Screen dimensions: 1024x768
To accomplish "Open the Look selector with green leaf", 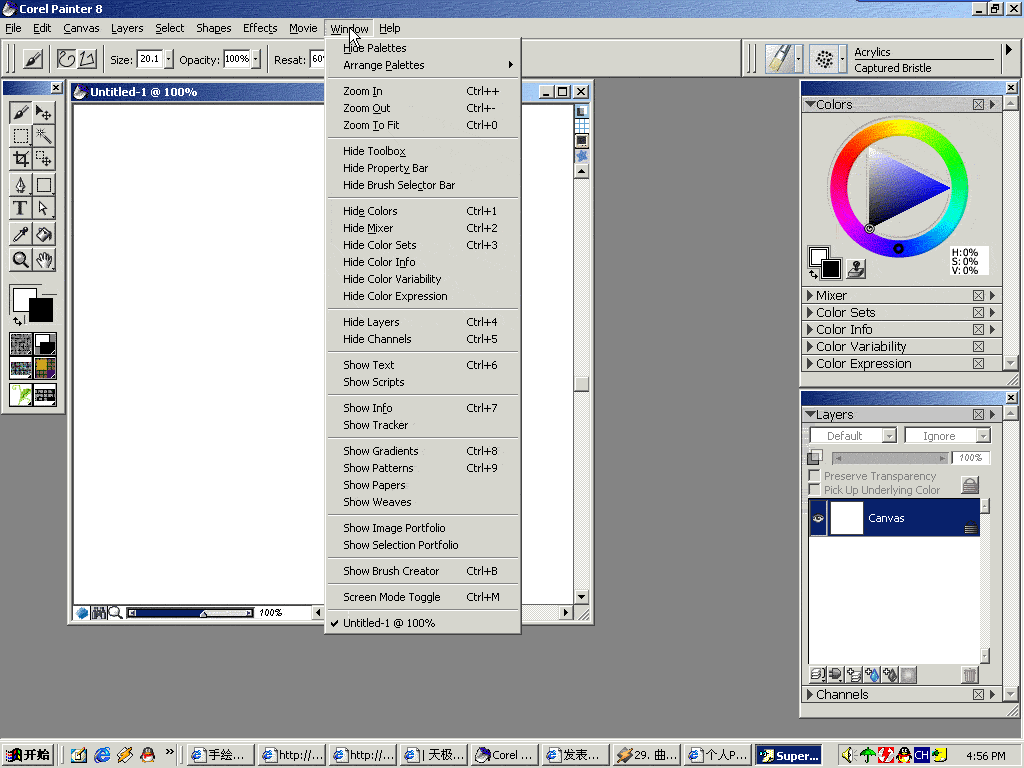I will click(x=21, y=394).
